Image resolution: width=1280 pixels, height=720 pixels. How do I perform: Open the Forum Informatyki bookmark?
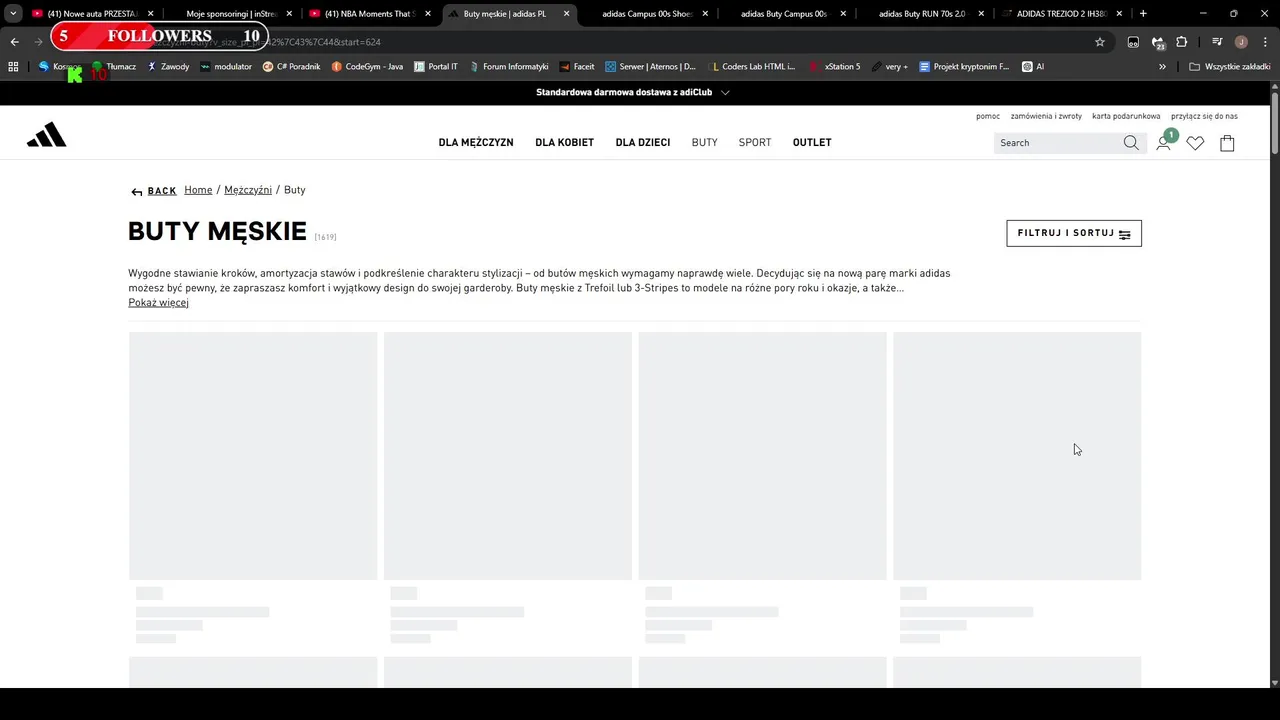(x=508, y=66)
